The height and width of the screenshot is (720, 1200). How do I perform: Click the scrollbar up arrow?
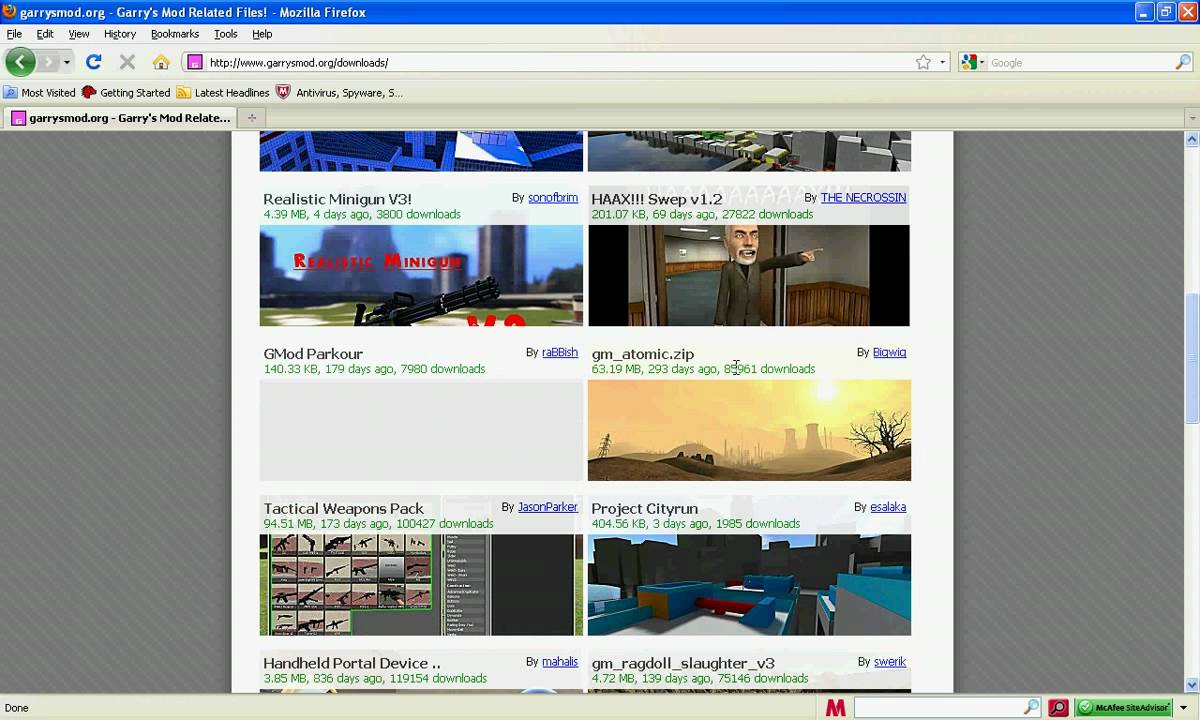[1191, 139]
